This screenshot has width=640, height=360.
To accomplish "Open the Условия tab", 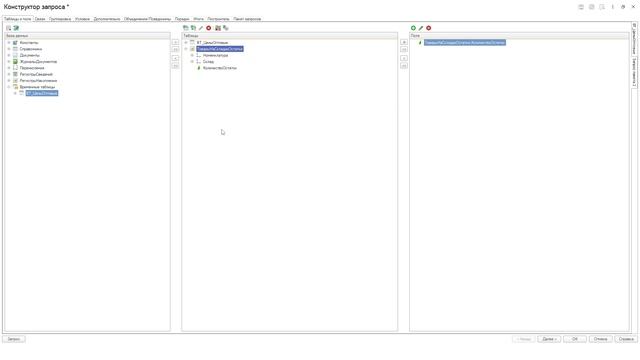I will 82,19.
